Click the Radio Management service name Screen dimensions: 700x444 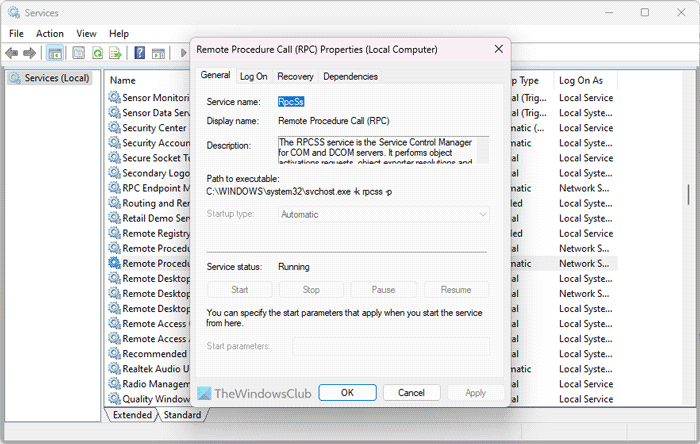[x=156, y=384]
